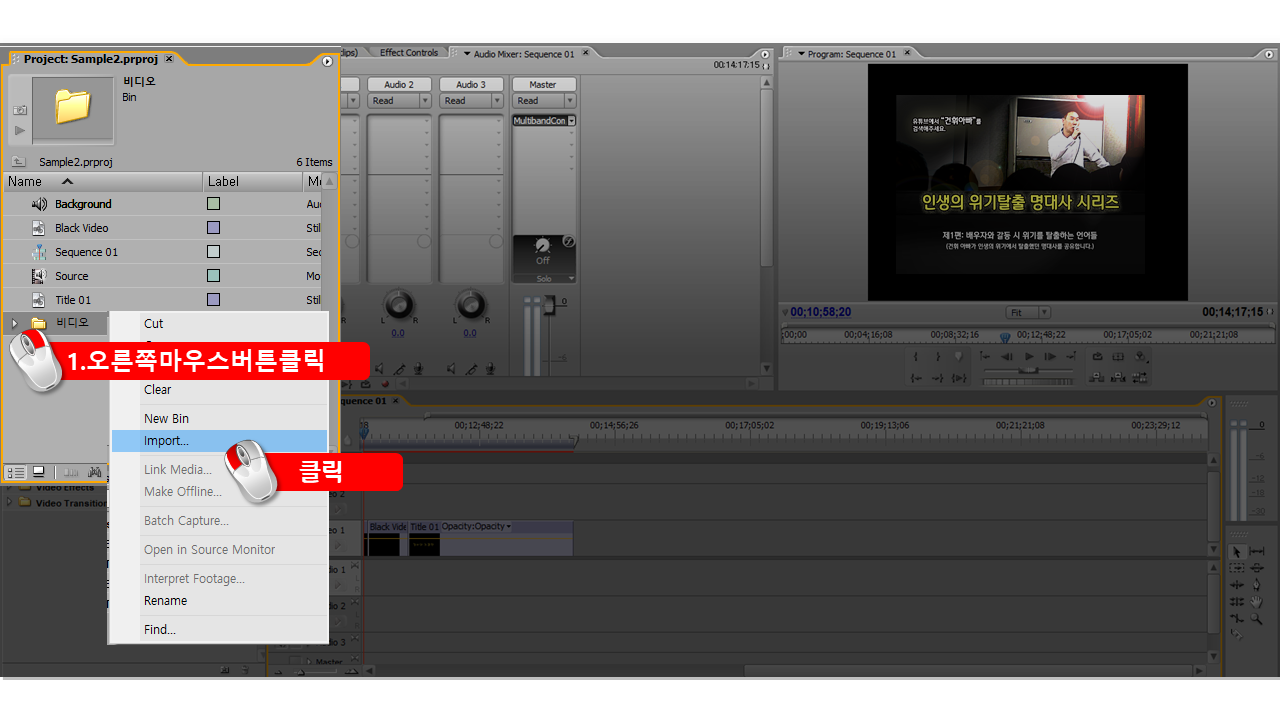Select the Zoom magnifier tool
Viewport: 1280px width, 720px height.
point(1256,618)
